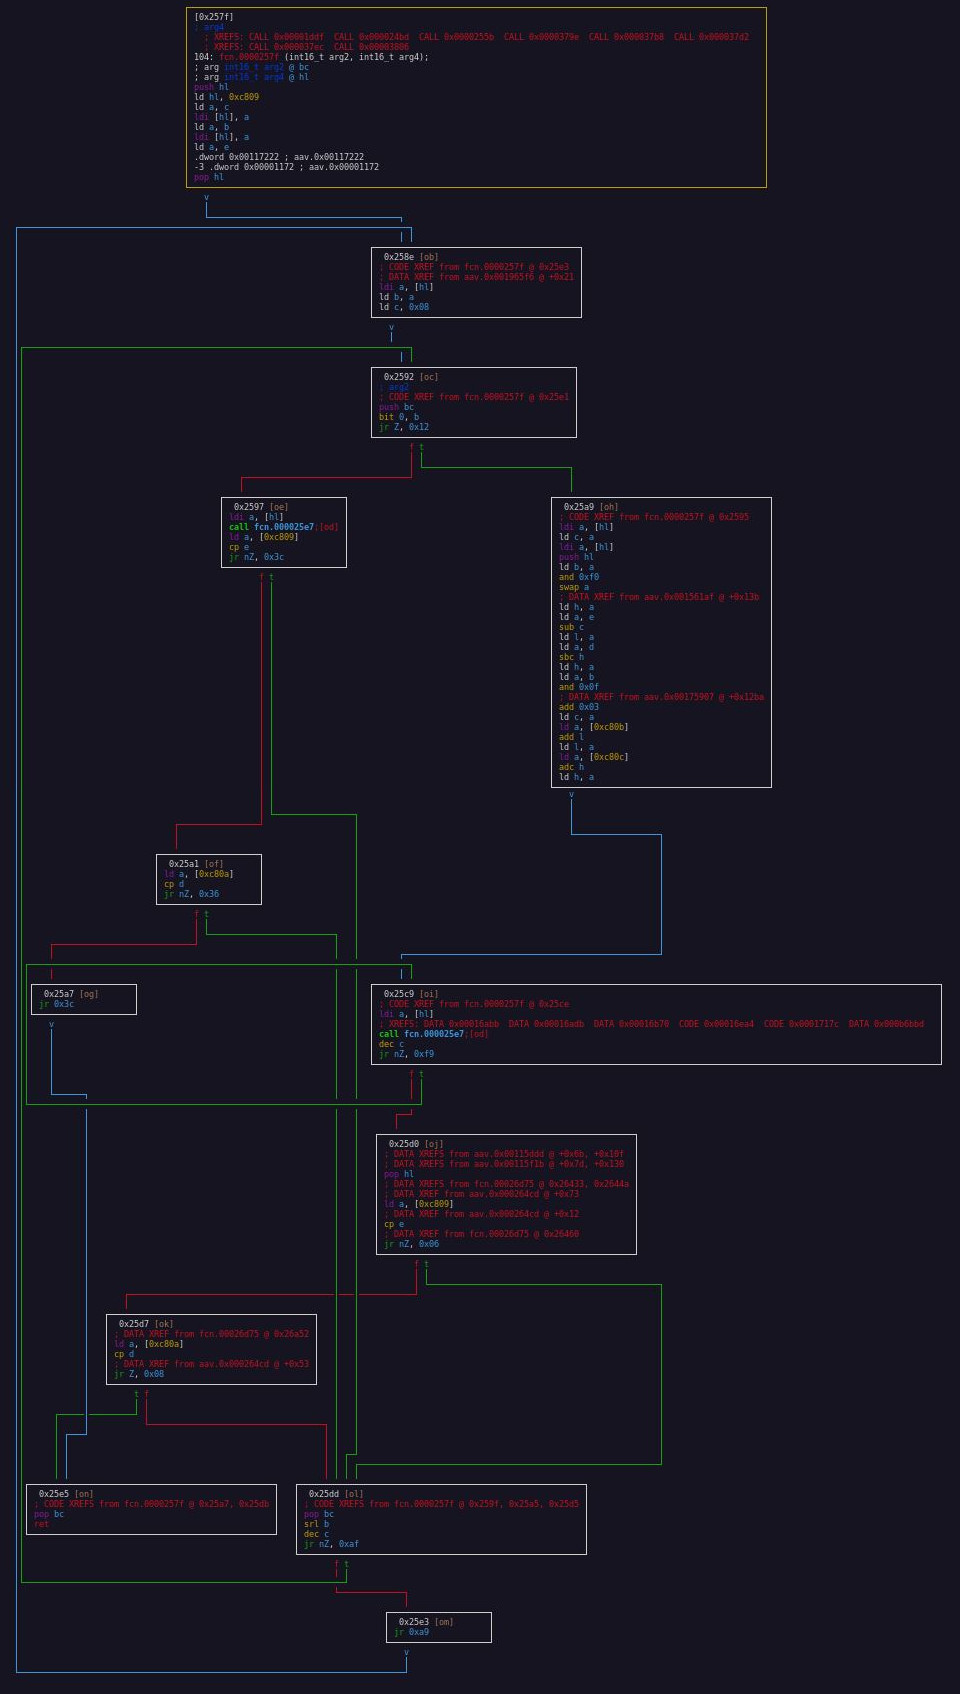The image size is (960, 1694).
Task: Click the 'jr nZ, 0x36' jump
Action: [x=191, y=894]
